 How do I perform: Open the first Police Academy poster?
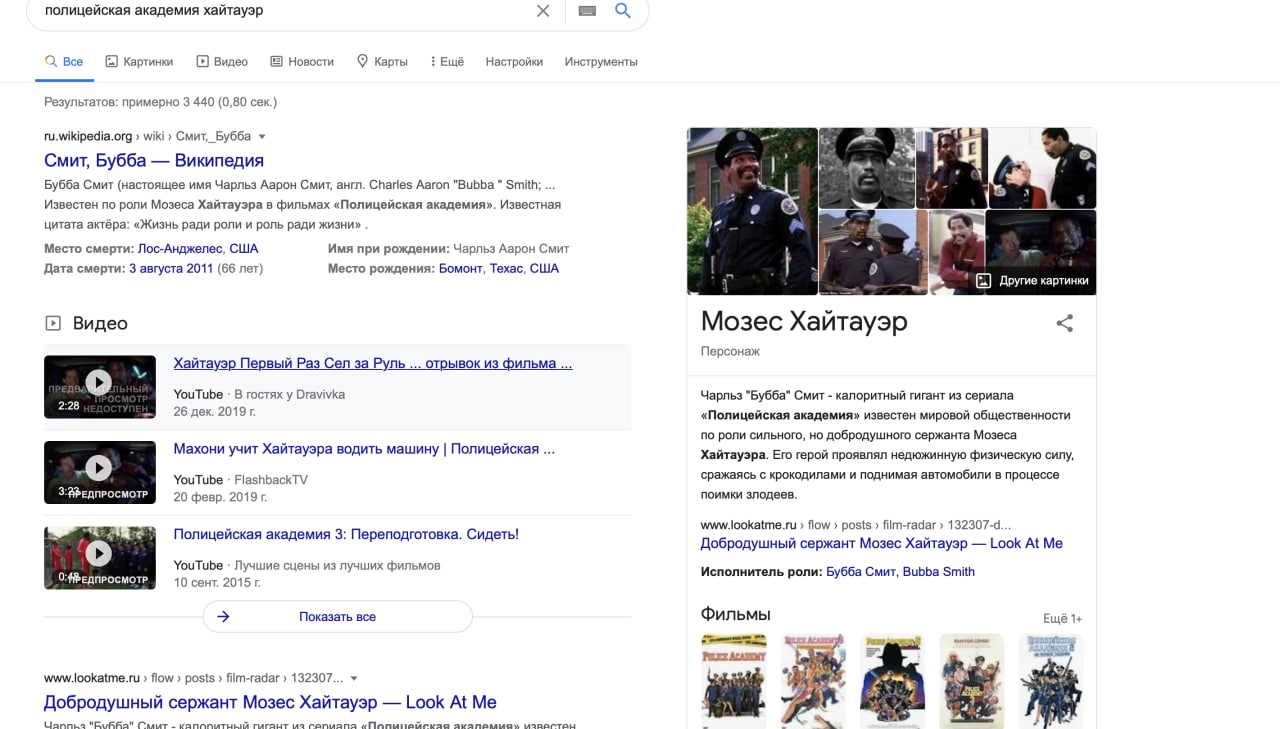click(734, 681)
